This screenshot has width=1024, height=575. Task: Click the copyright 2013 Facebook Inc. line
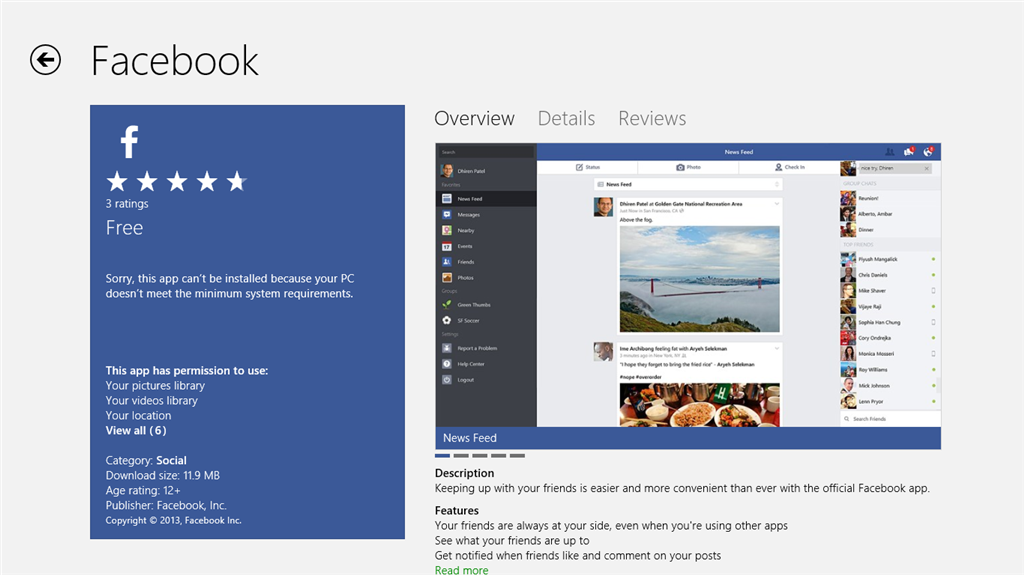[173, 521]
